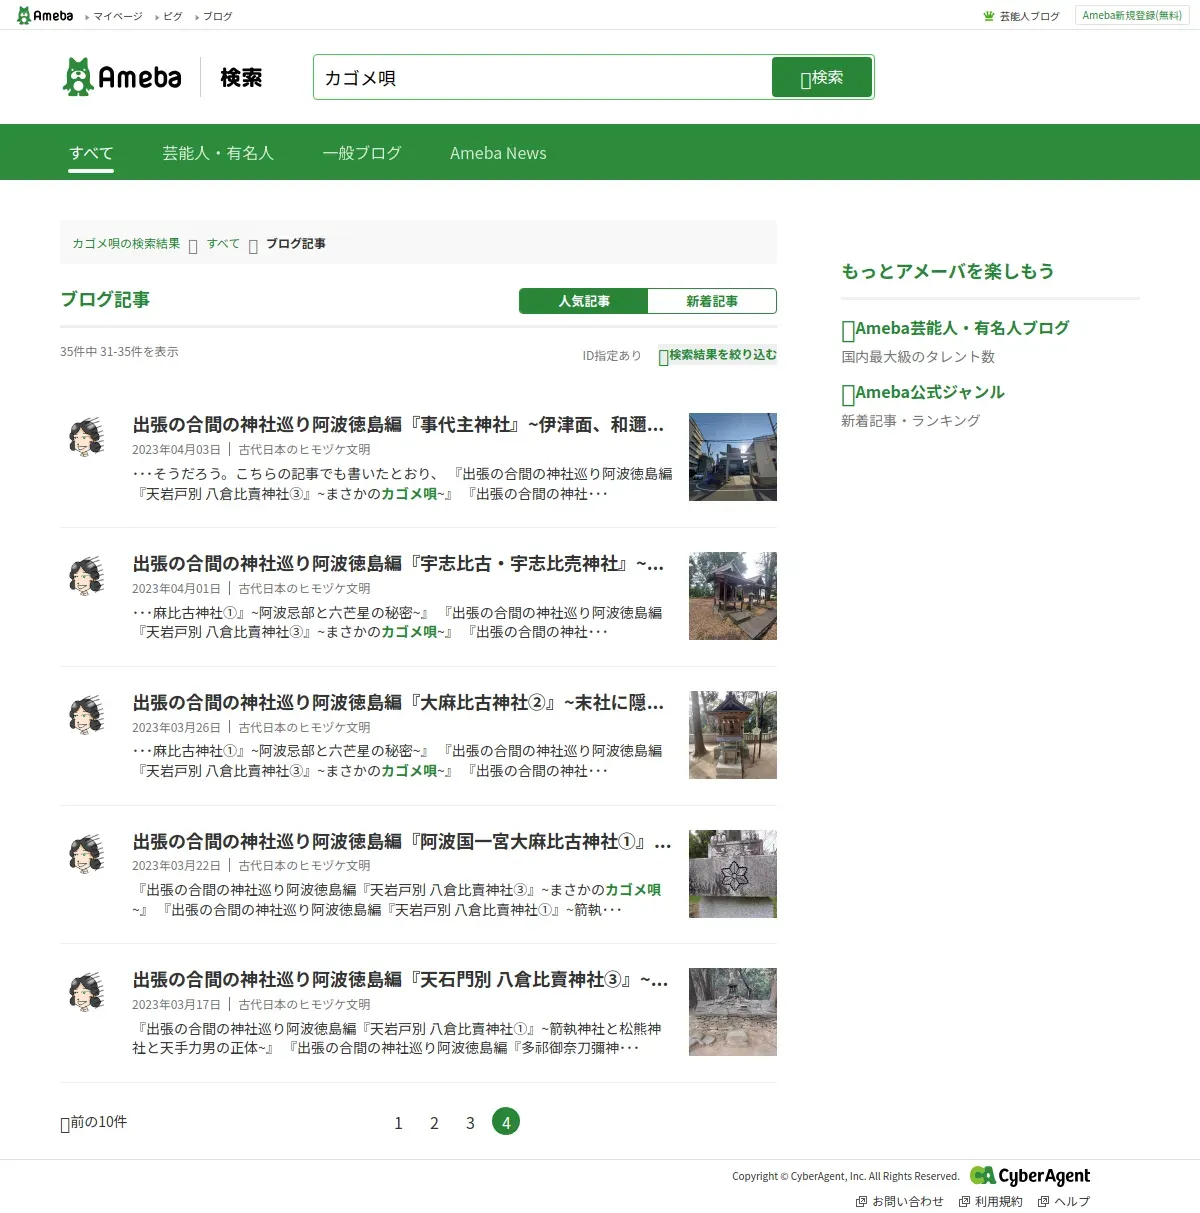1200x1213 pixels.
Task: Open author avatar for 2023年03月22日 post
Action: click(x=87, y=853)
